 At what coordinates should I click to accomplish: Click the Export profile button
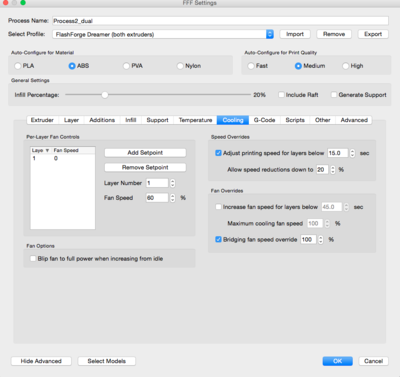tap(373, 34)
